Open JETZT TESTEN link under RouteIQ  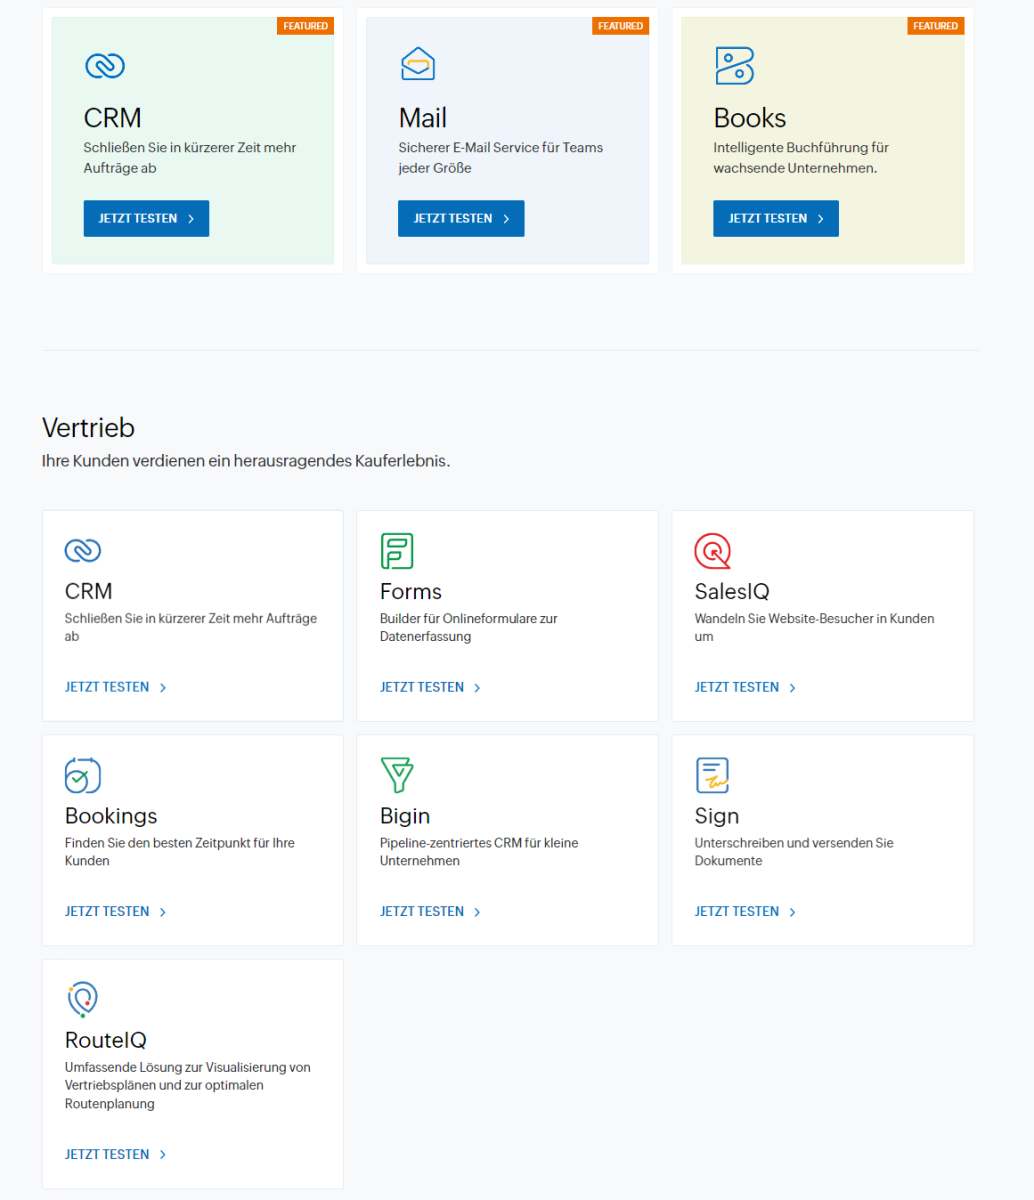[x=116, y=1154]
